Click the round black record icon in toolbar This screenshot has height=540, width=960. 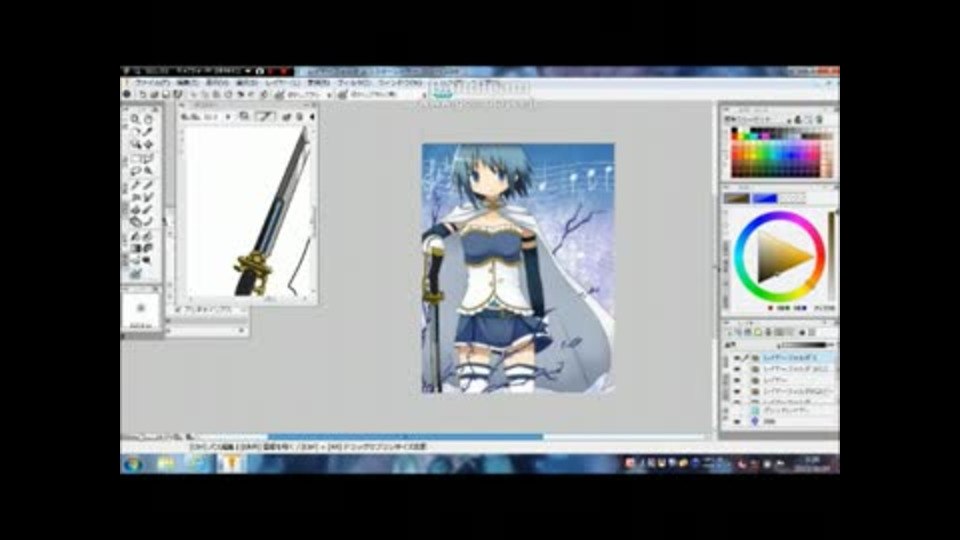[127, 94]
